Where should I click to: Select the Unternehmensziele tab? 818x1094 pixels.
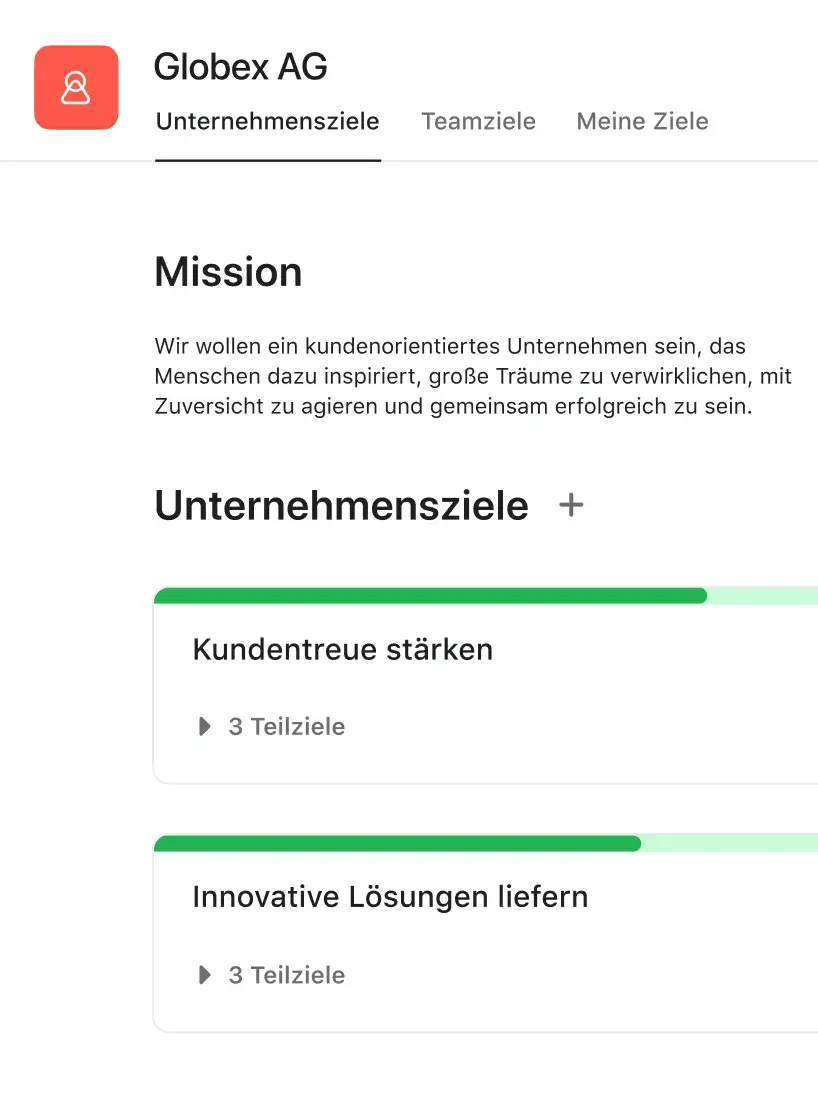[x=267, y=121]
